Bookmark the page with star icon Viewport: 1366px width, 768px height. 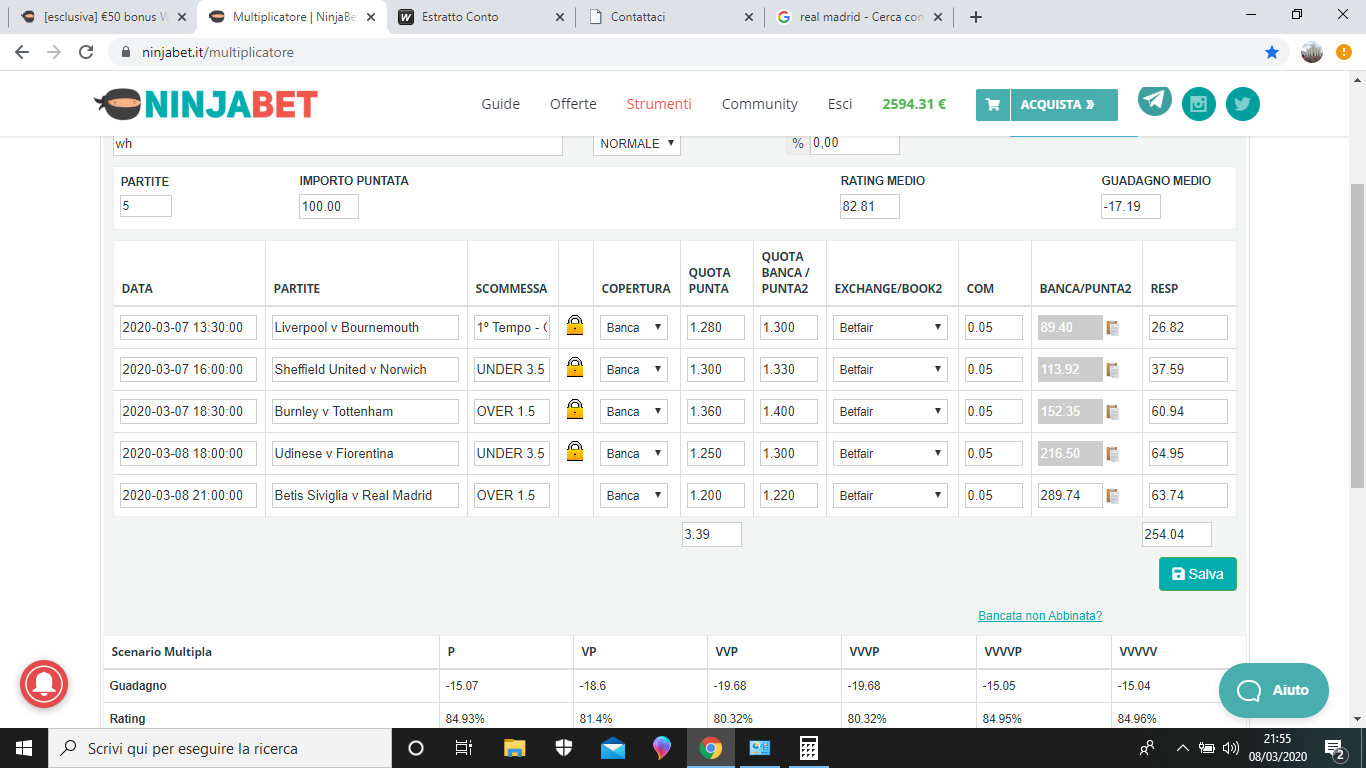pyautogui.click(x=1272, y=52)
